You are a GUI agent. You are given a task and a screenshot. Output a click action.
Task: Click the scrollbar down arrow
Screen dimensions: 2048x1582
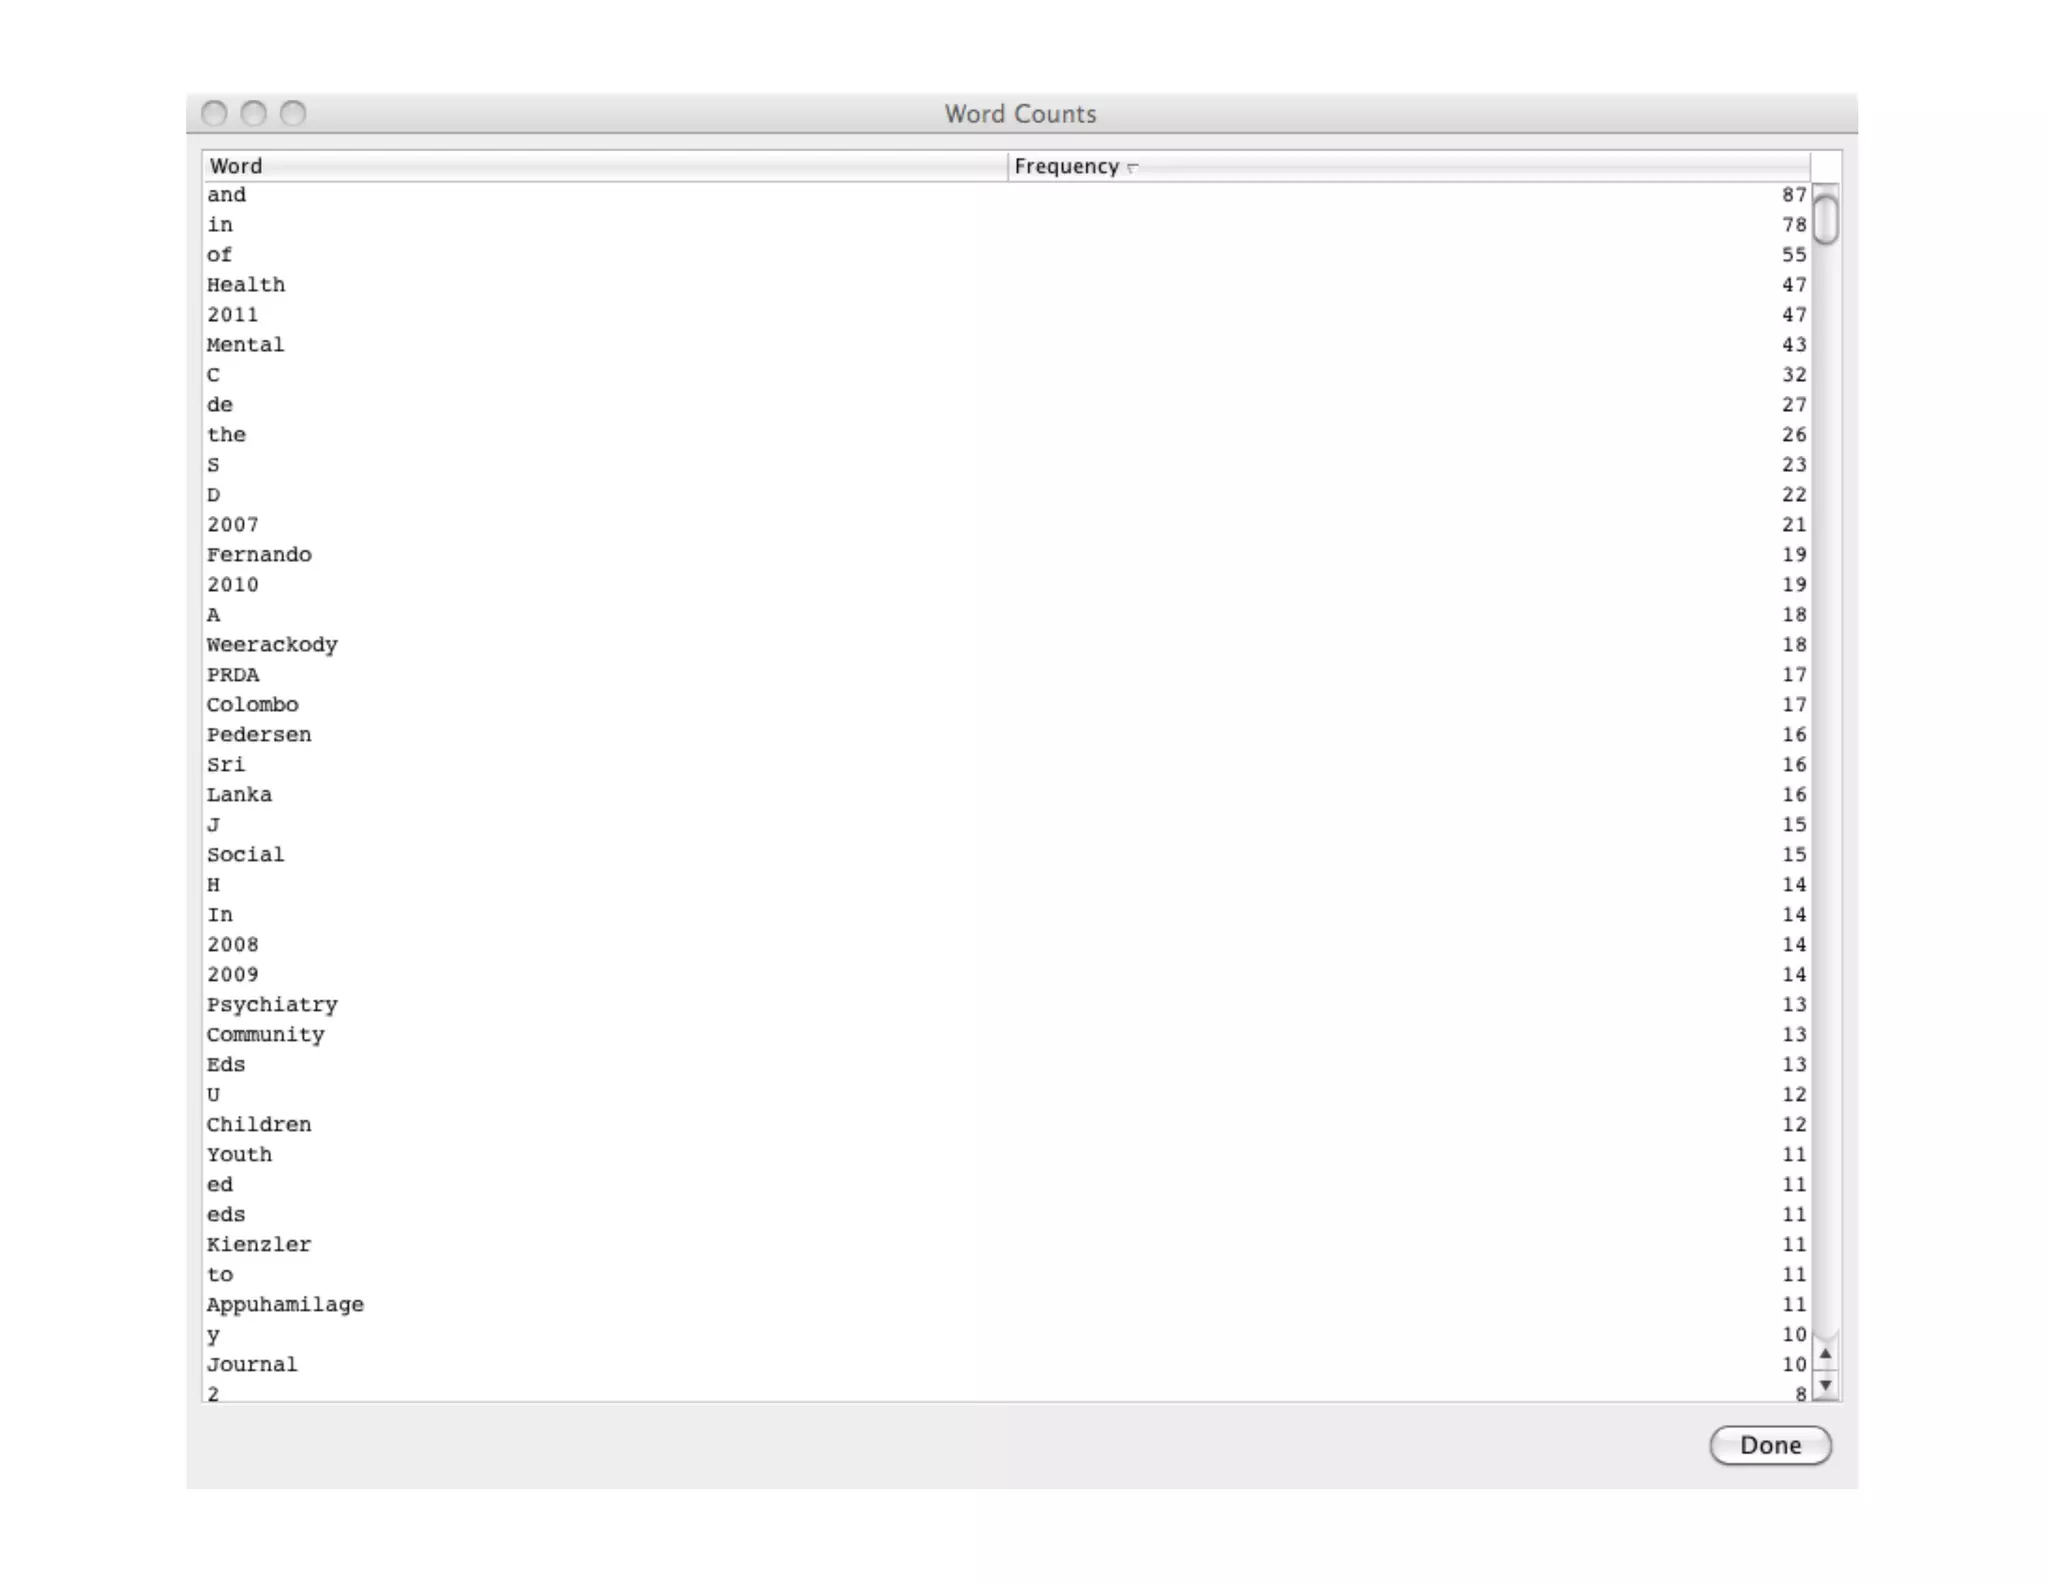[1825, 1385]
